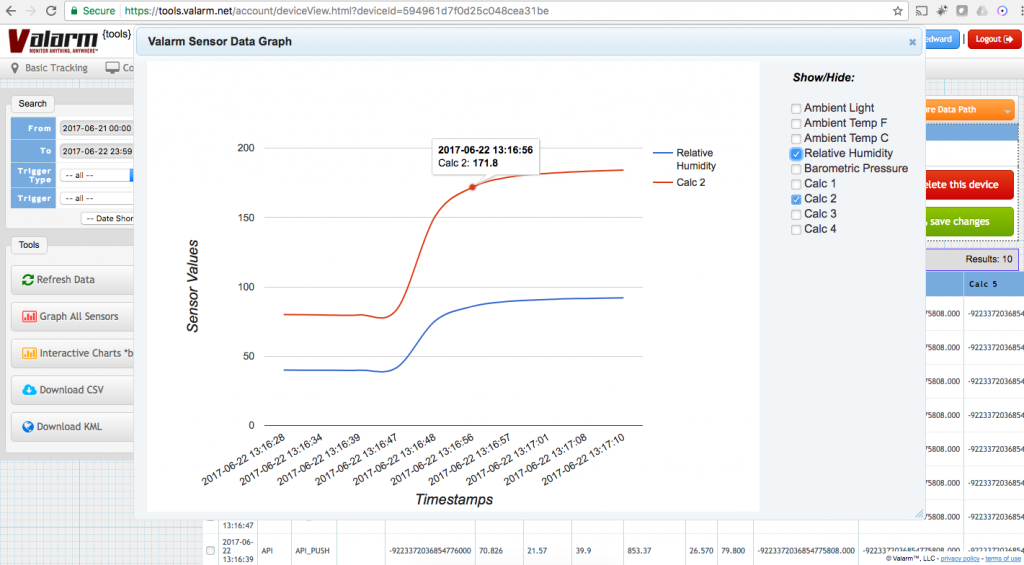Open Graph All Sensors
Screen dimensions: 1024x565
click(72, 316)
